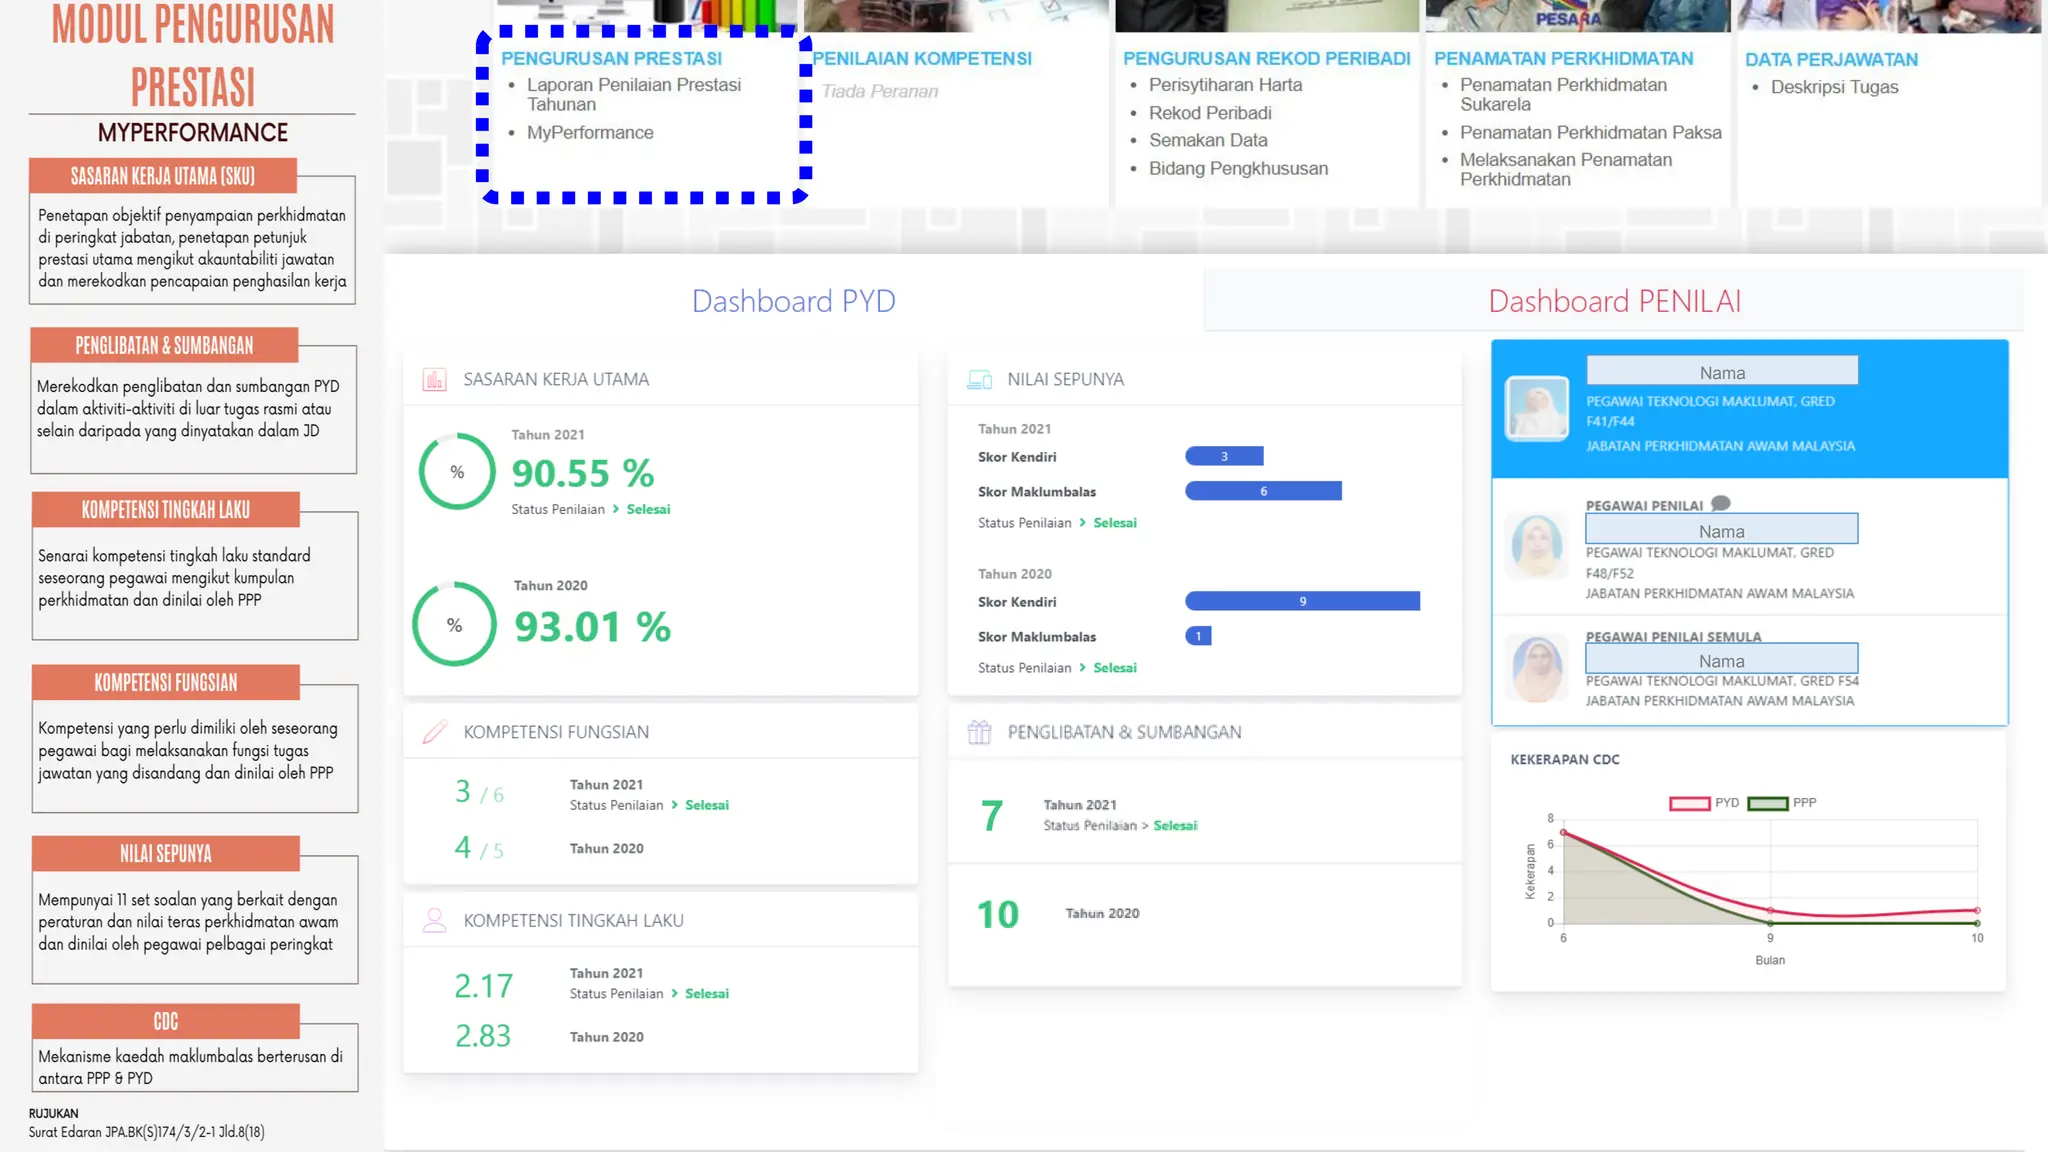Viewport: 2048px width, 1152px height.
Task: Click the top profile photo in blue card
Action: [1537, 408]
